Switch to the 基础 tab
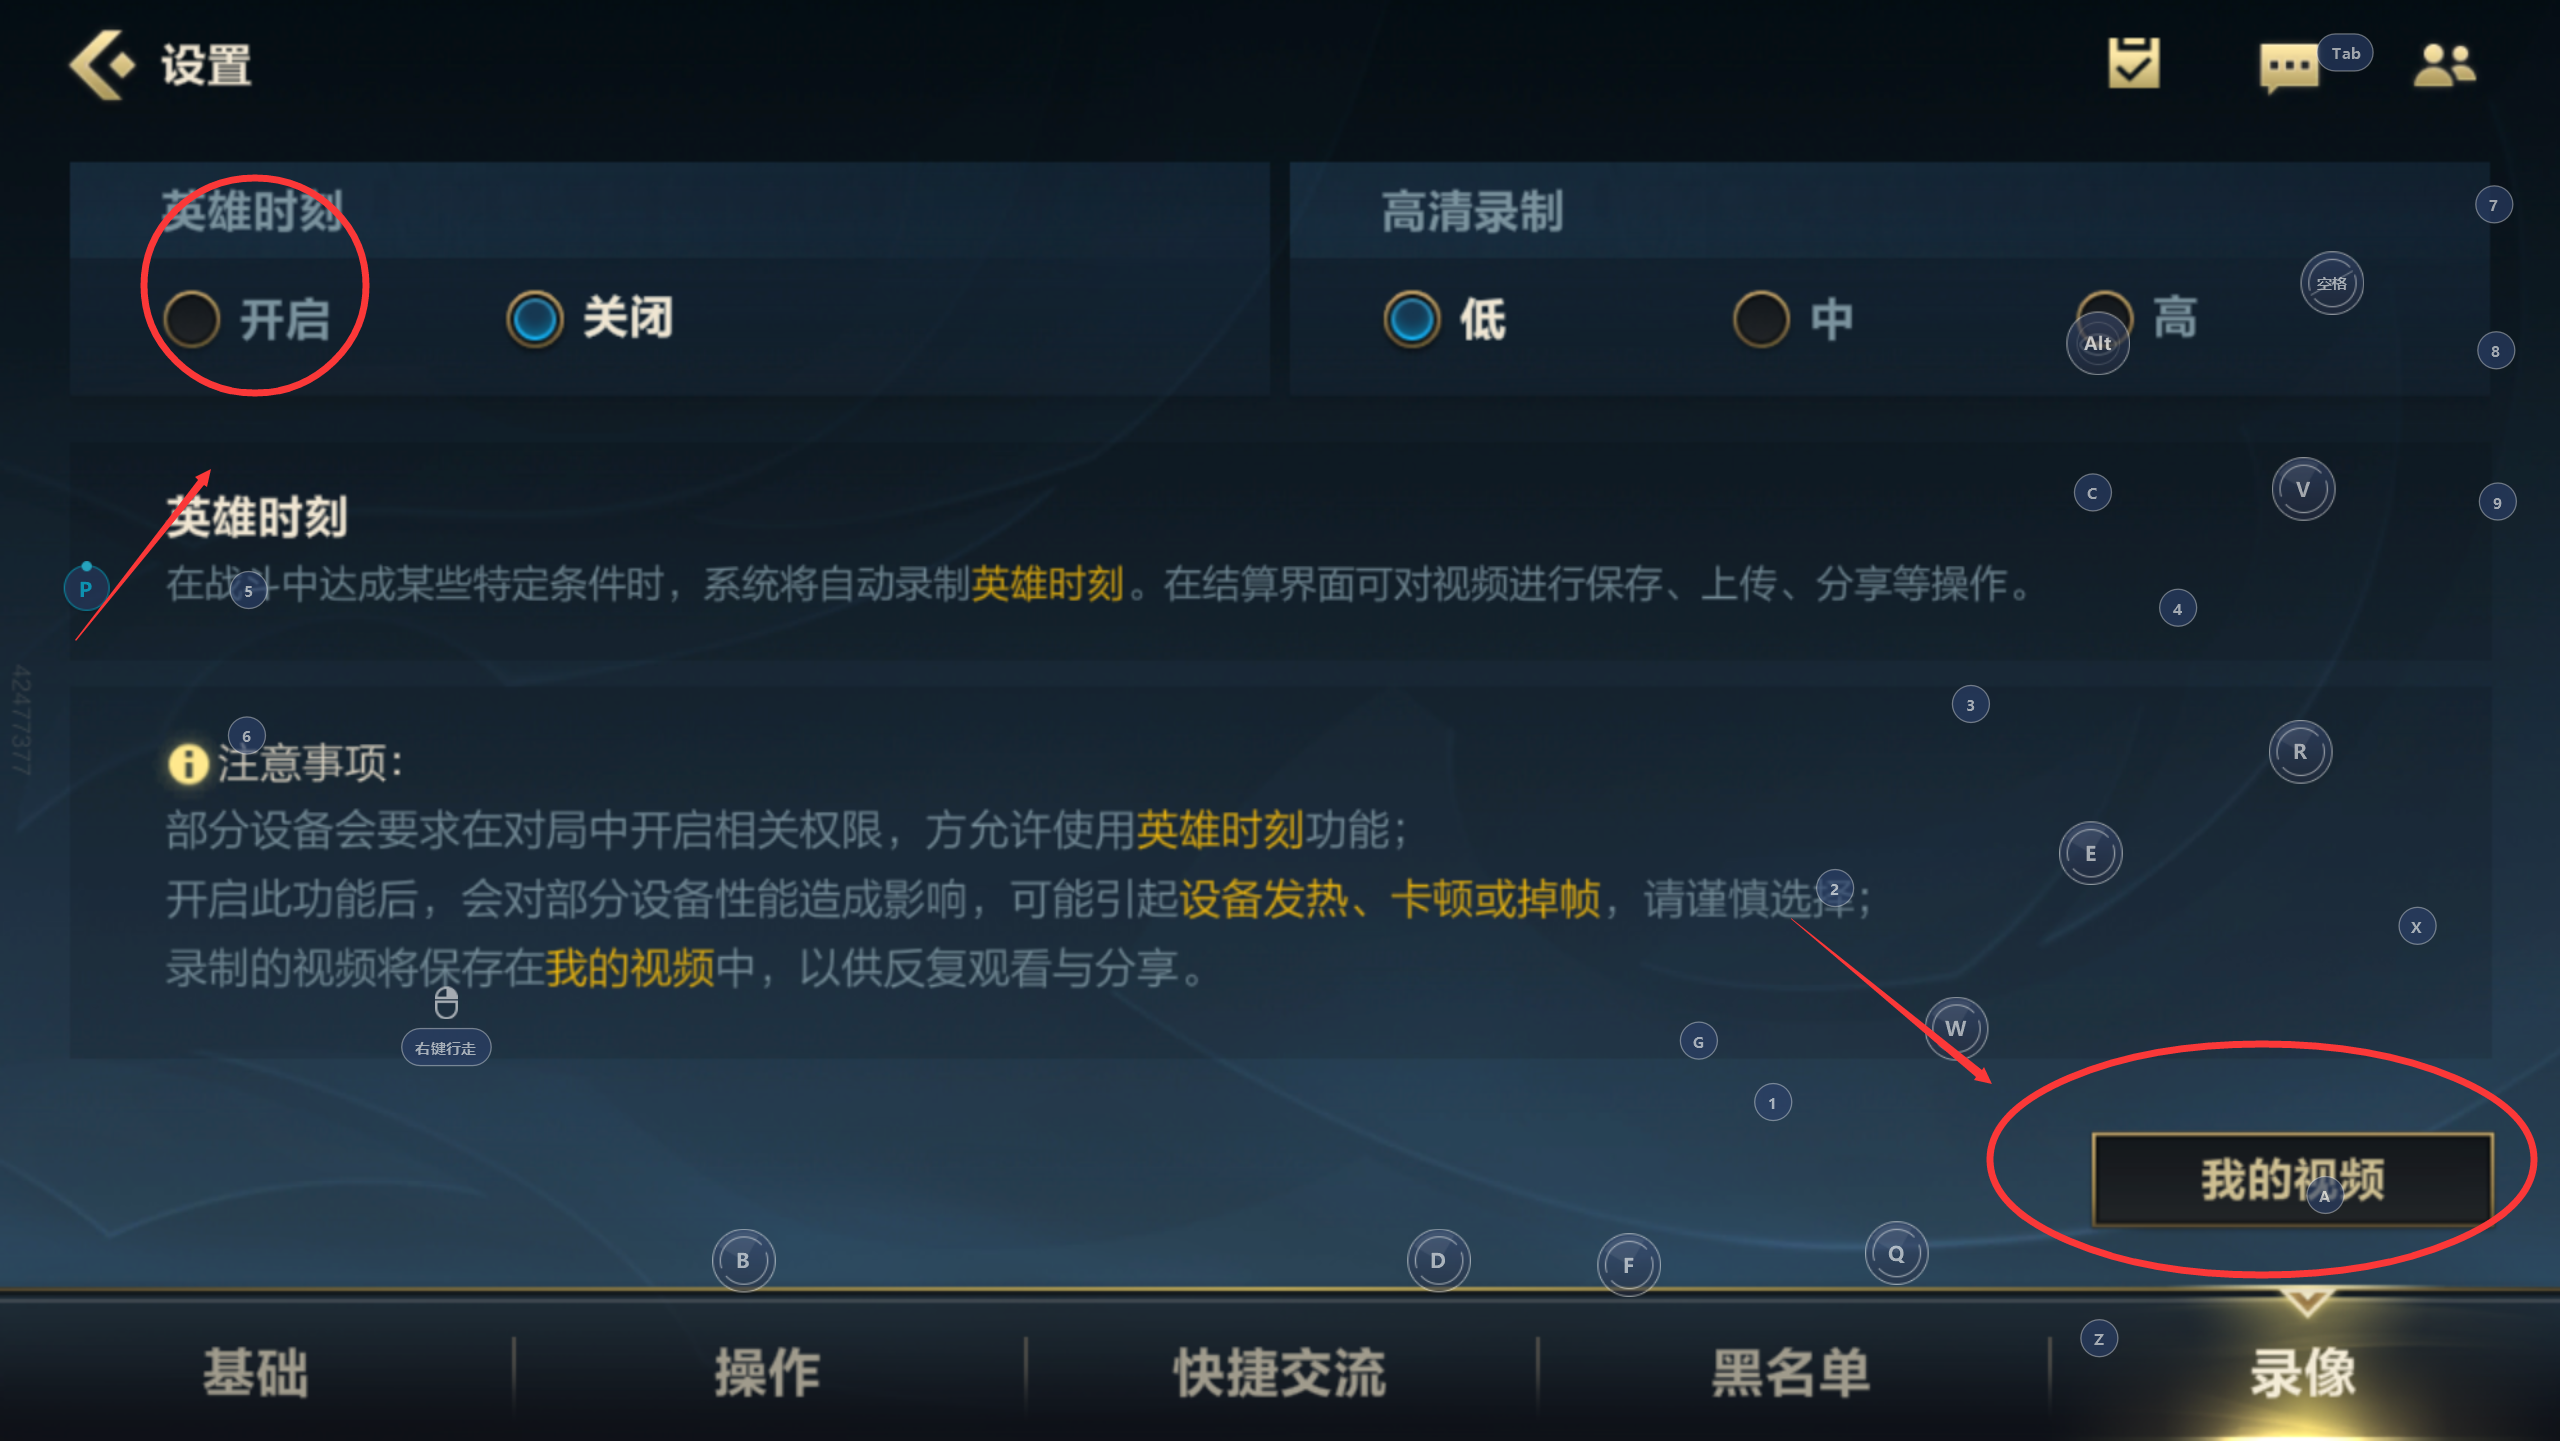 tap(256, 1373)
